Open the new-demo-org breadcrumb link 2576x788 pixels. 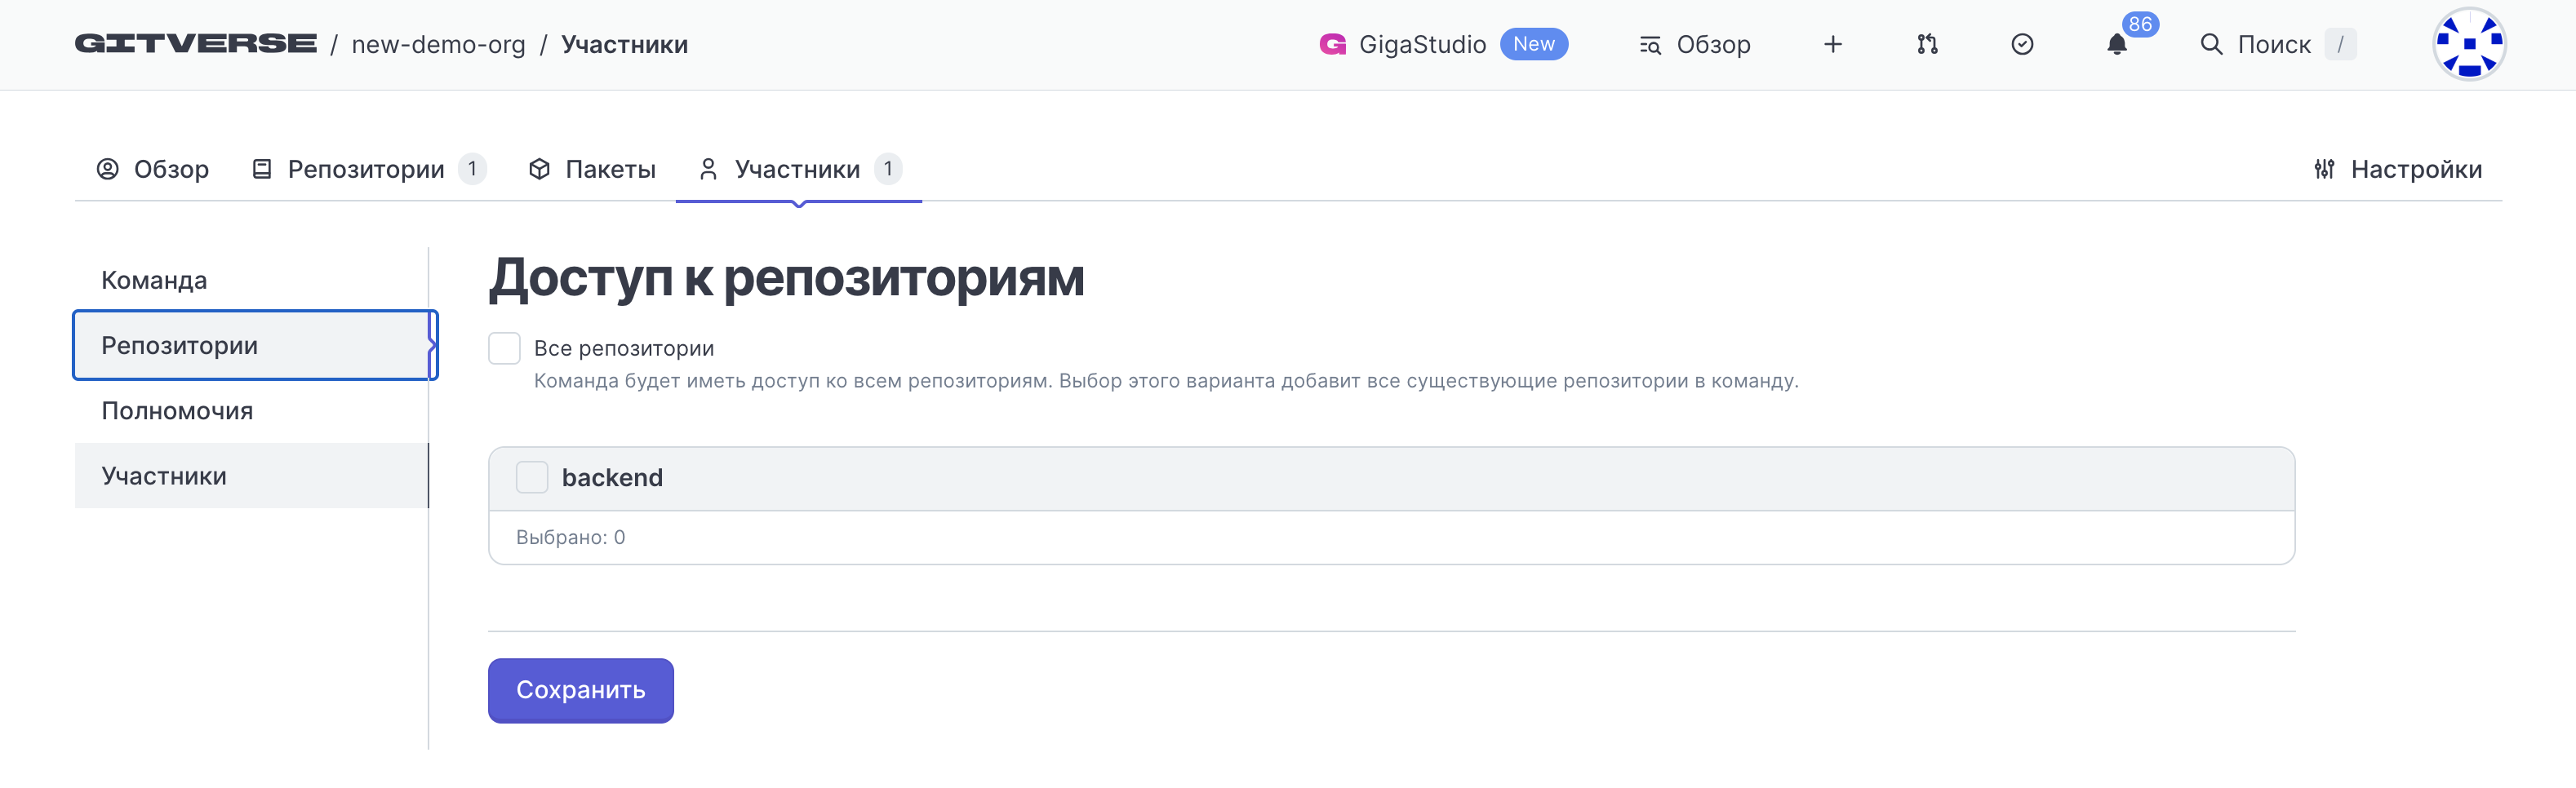pyautogui.click(x=438, y=44)
